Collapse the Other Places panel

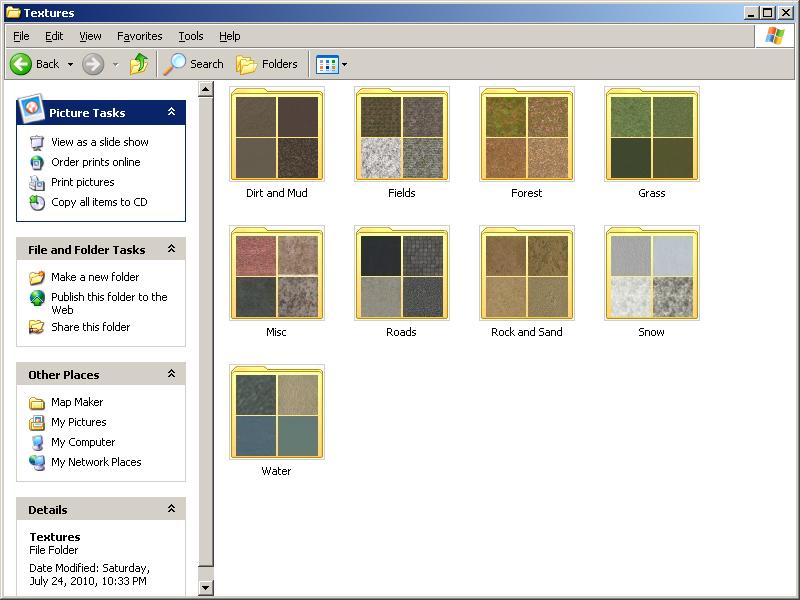(171, 374)
